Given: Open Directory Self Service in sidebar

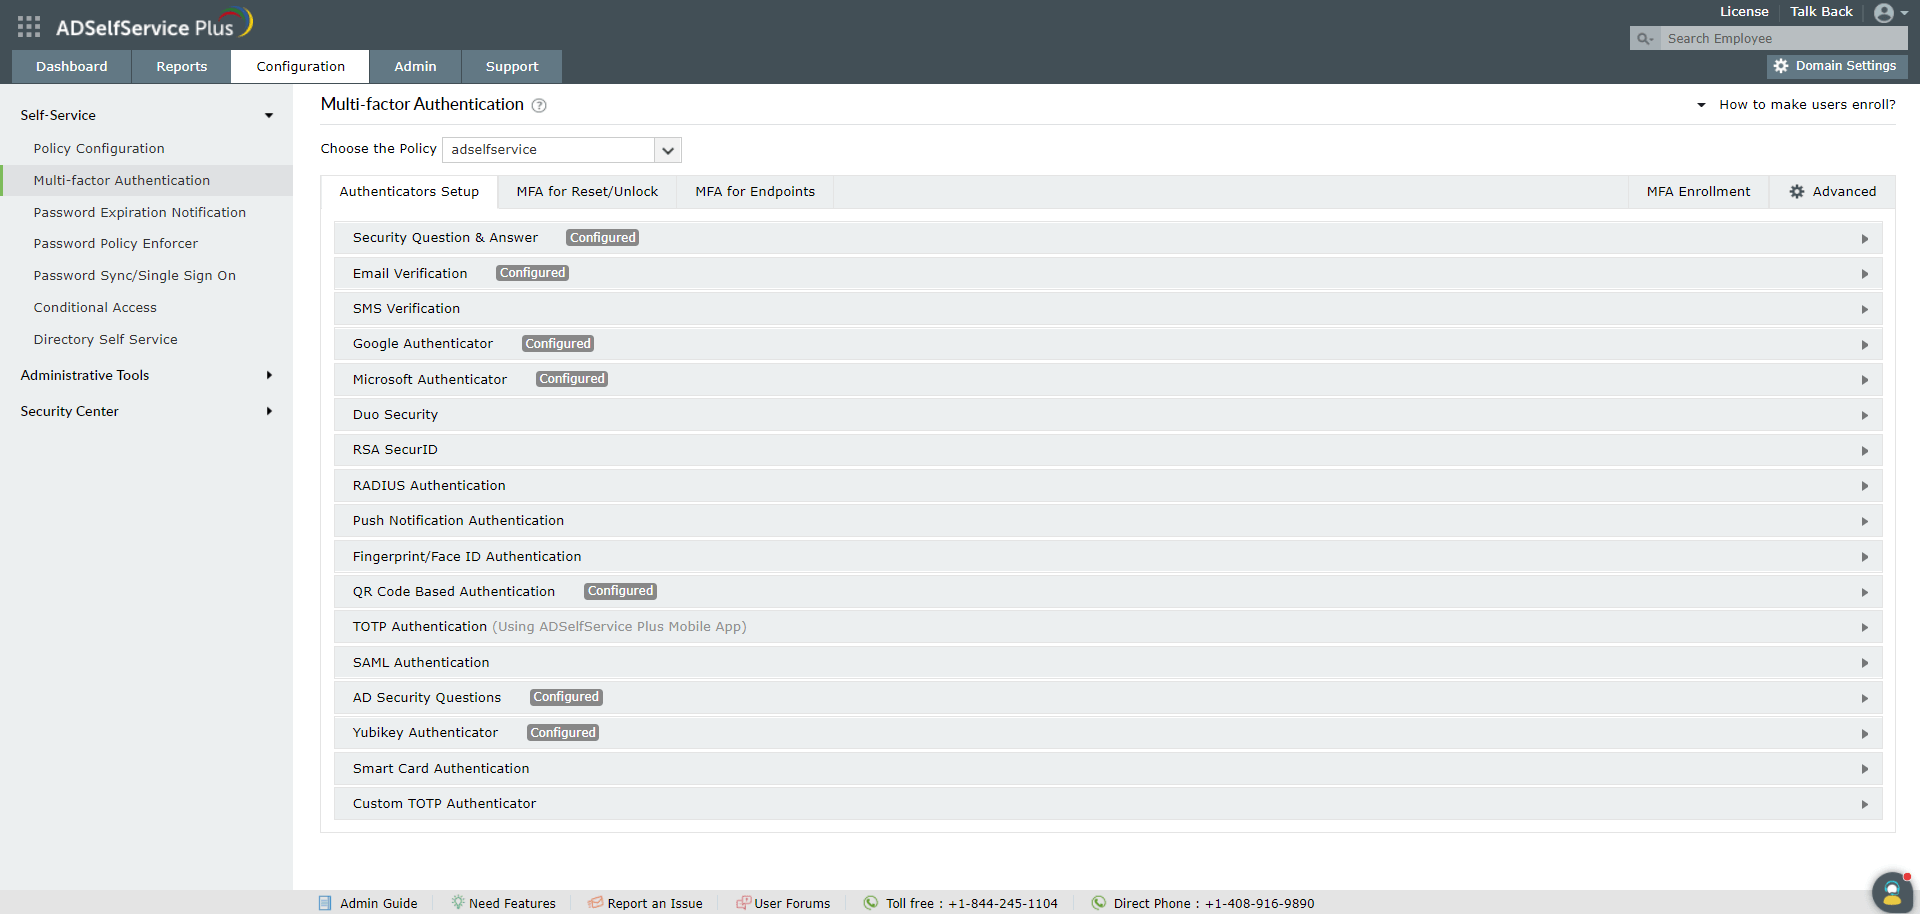Looking at the screenshot, I should [105, 340].
